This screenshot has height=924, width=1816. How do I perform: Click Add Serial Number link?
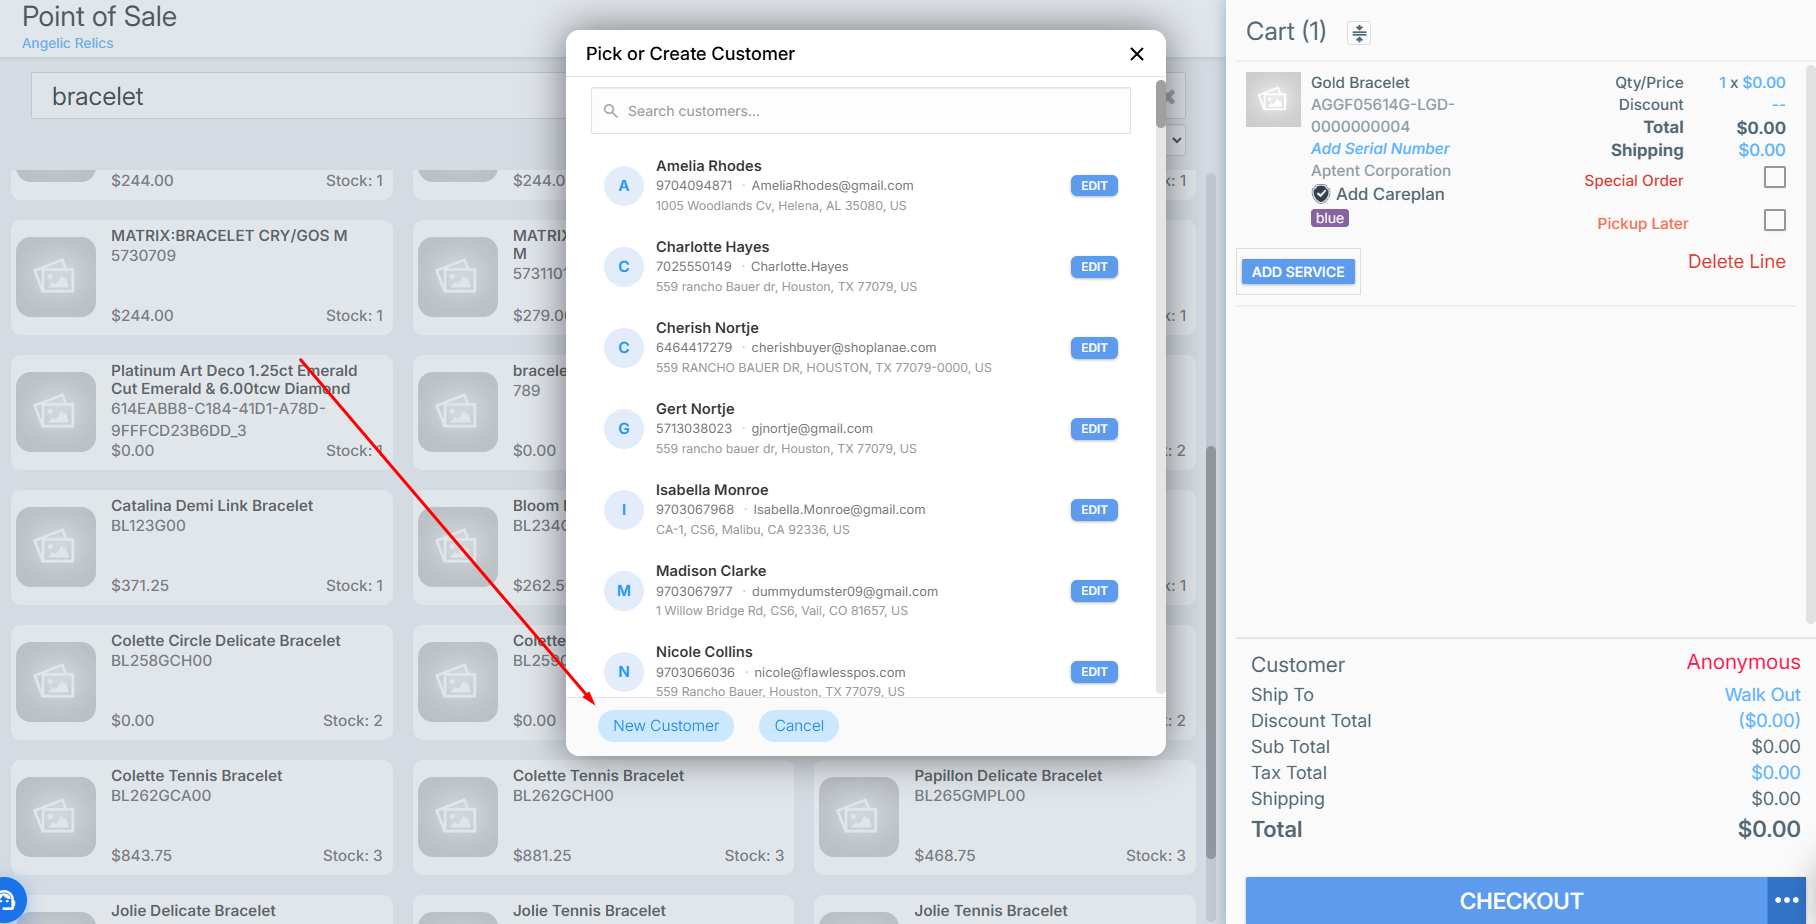tap(1380, 149)
